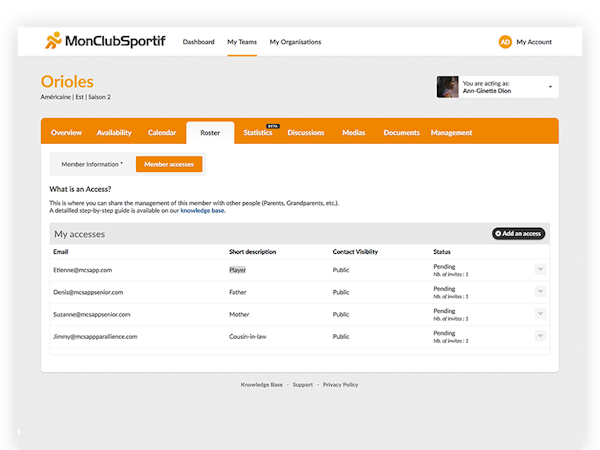Click the Add an access button
Screen dimensions: 600x450
click(518, 233)
